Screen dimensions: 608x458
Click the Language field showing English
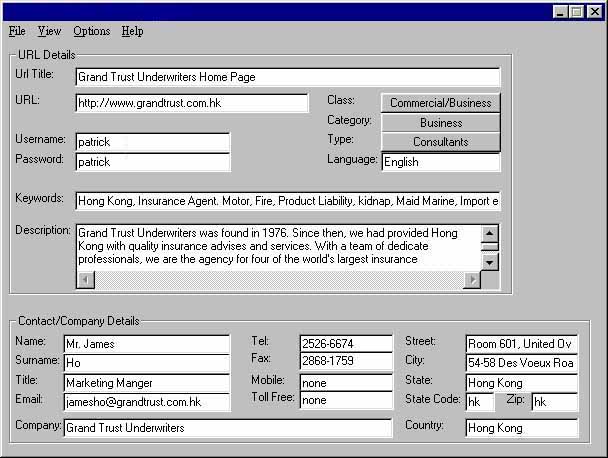pos(441,162)
